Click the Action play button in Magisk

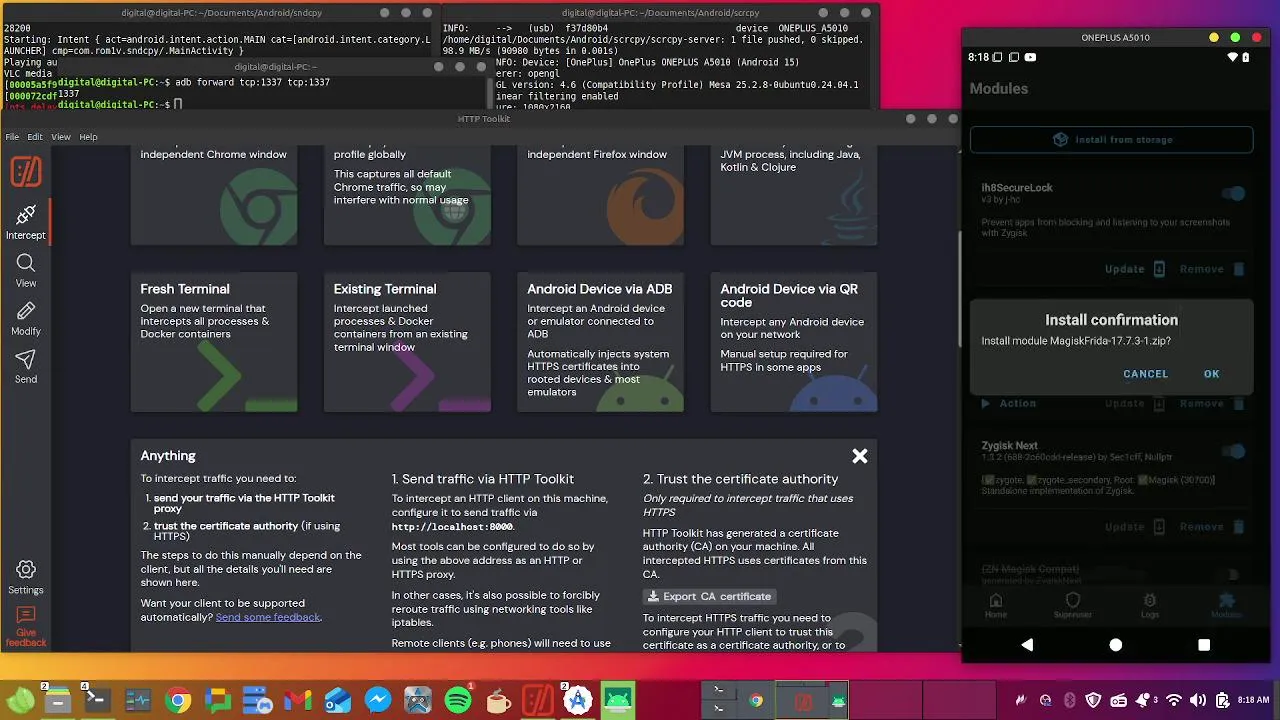[x=1009, y=404]
